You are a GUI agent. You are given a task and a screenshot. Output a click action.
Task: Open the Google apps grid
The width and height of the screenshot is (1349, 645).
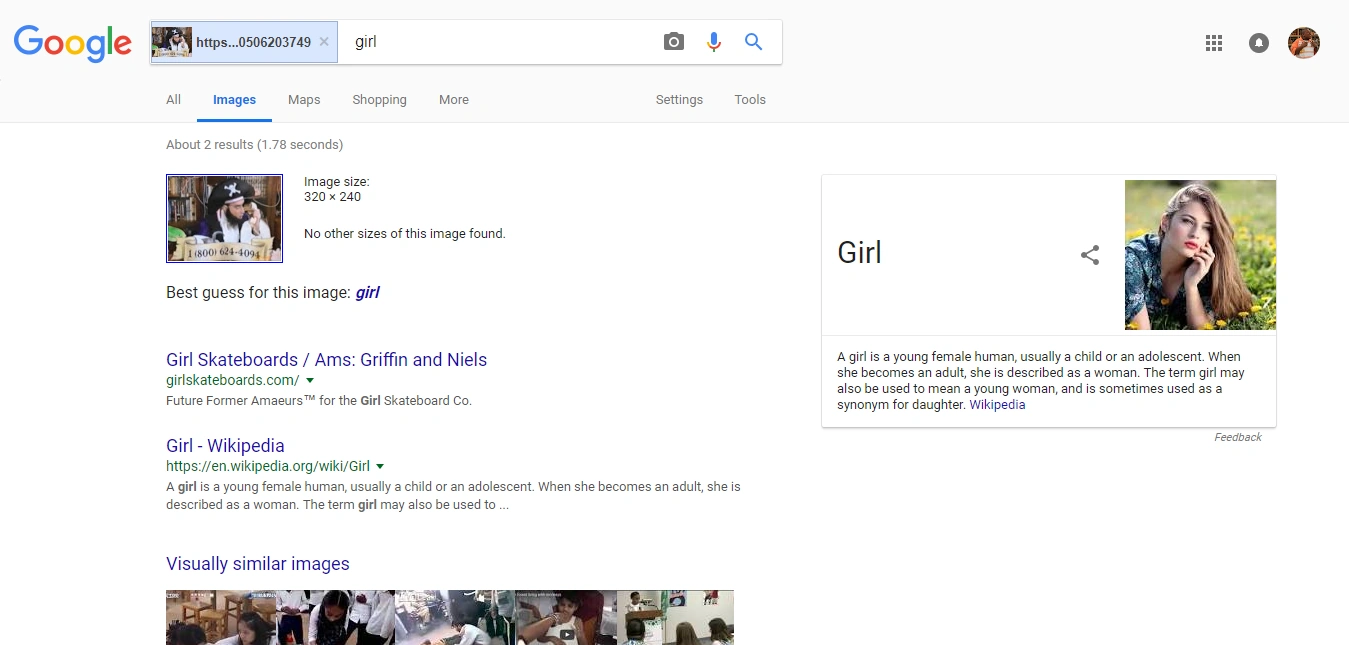pos(1214,43)
